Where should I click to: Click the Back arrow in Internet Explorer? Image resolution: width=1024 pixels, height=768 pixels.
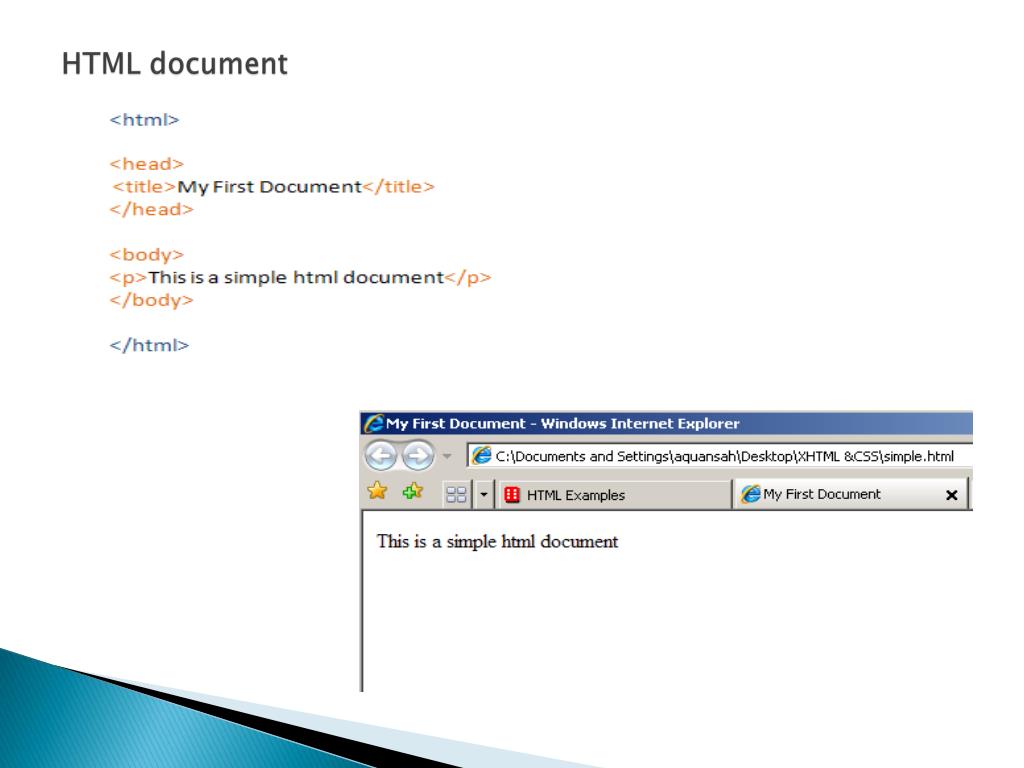tap(381, 455)
